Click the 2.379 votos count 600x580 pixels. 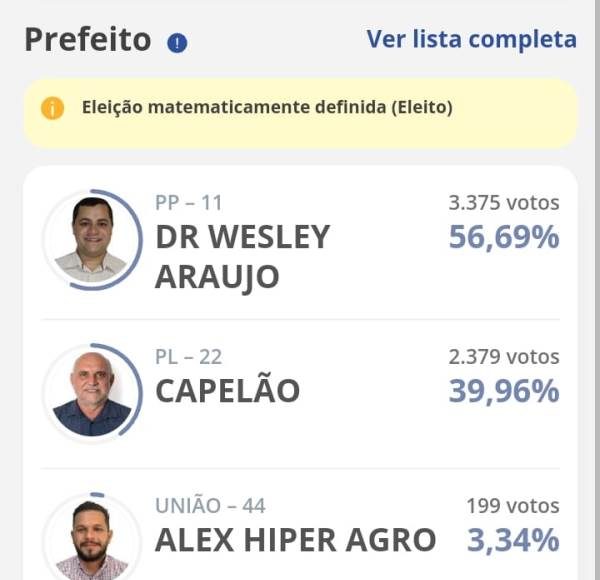click(503, 357)
